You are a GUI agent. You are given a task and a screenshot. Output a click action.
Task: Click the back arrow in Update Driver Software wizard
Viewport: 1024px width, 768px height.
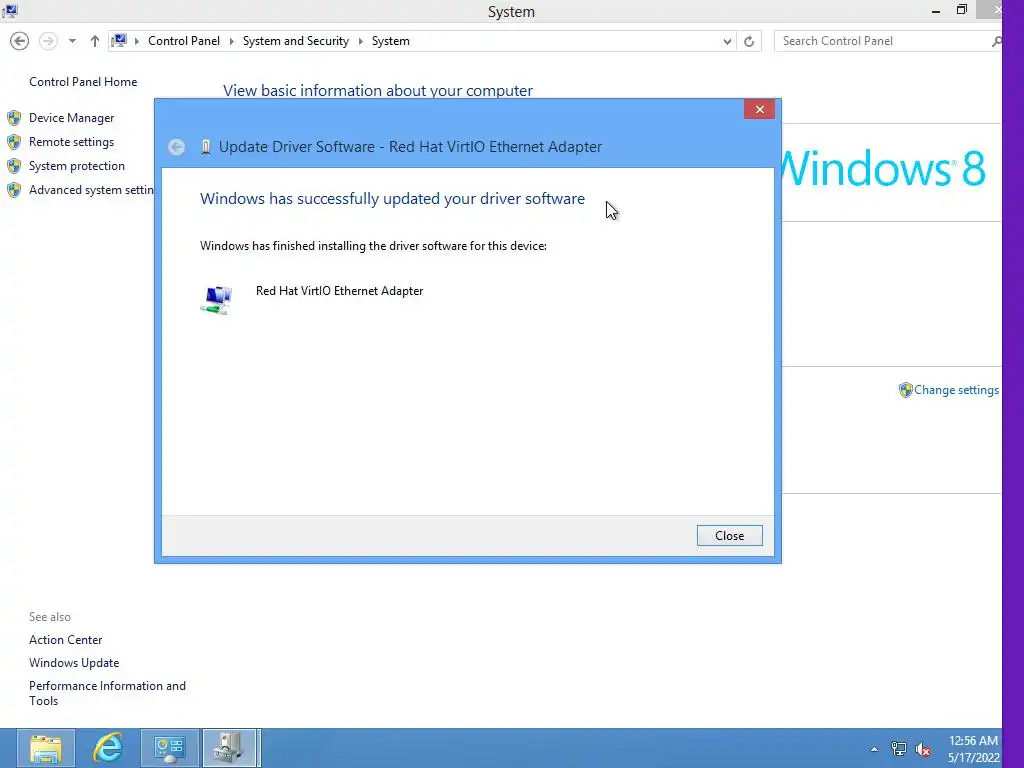pyautogui.click(x=176, y=147)
